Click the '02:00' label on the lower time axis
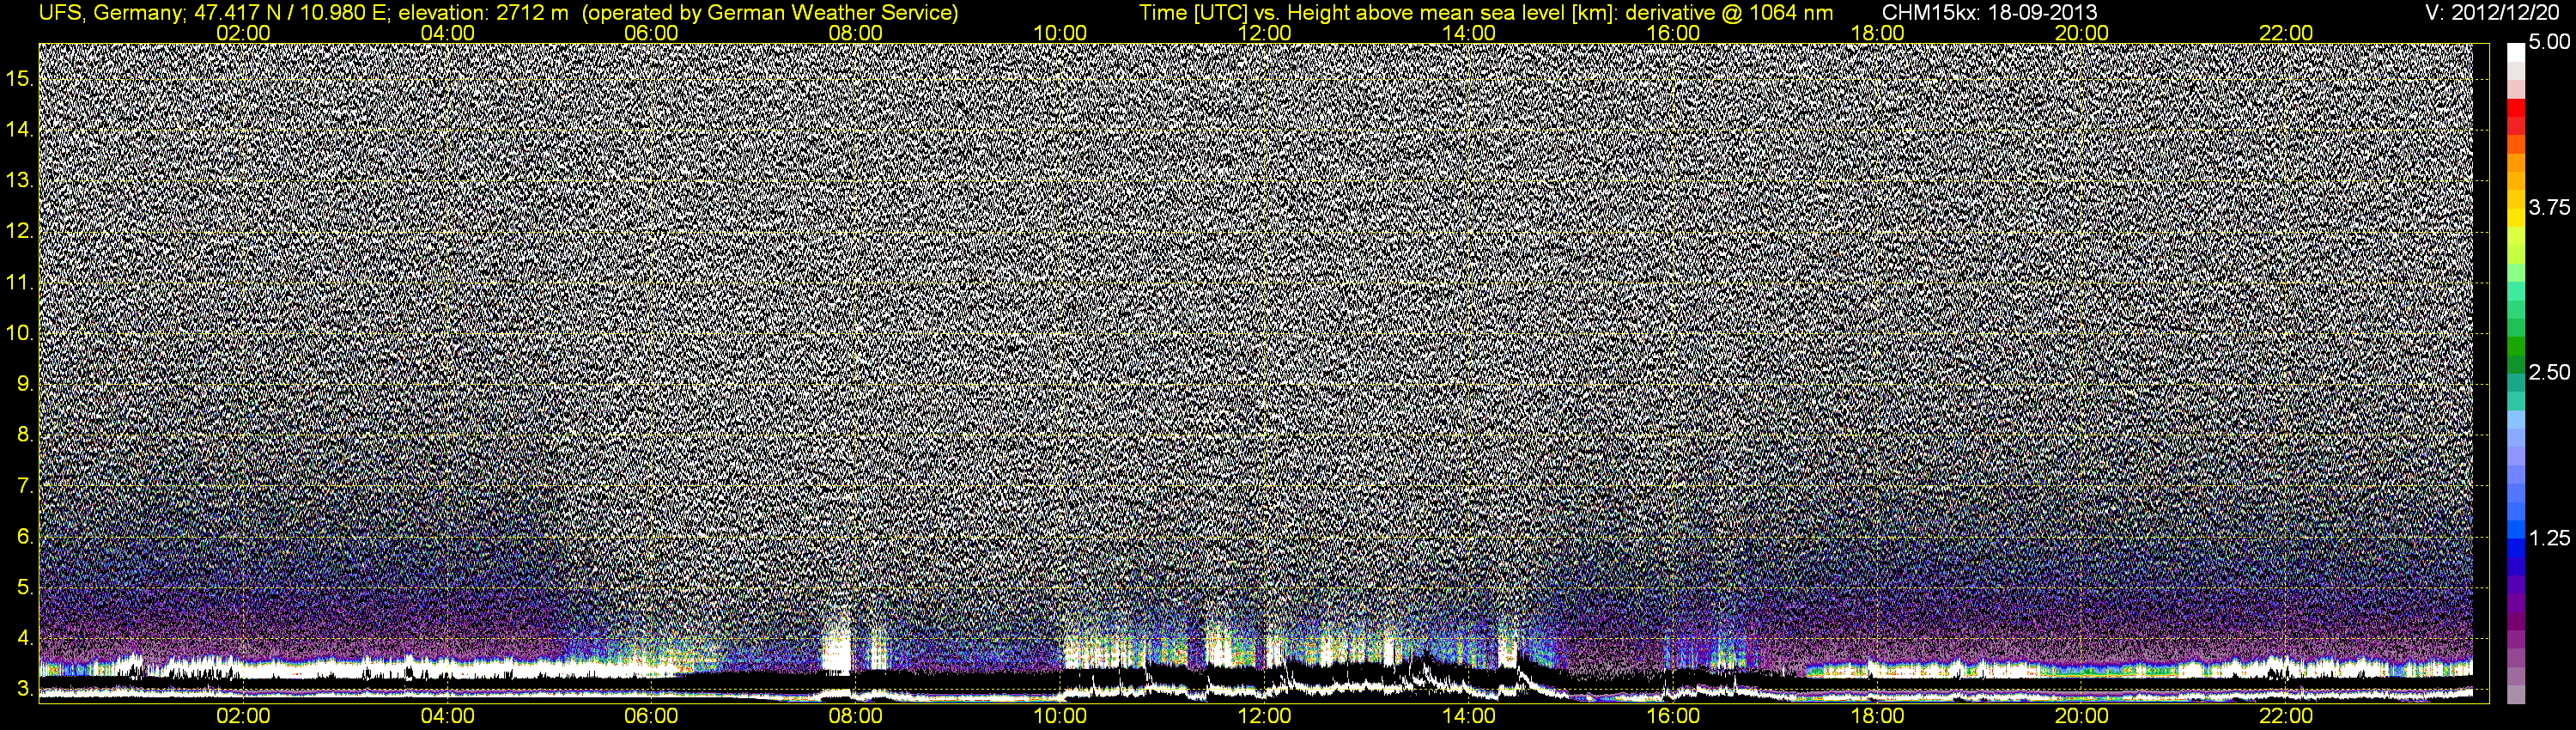The image size is (2576, 730). [243, 716]
